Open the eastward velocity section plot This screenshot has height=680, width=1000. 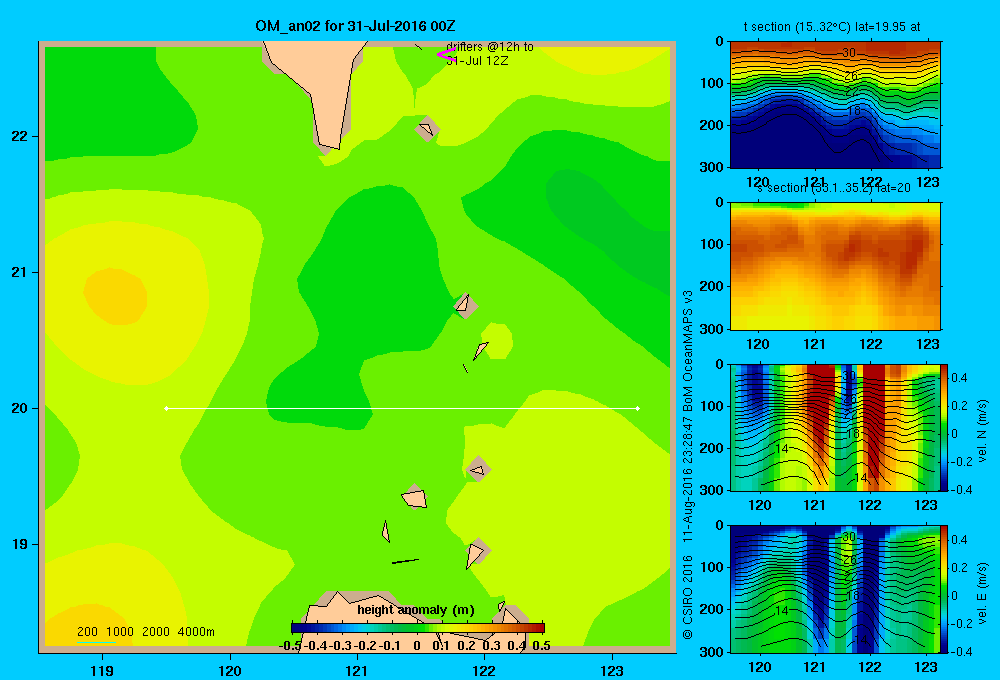835,589
